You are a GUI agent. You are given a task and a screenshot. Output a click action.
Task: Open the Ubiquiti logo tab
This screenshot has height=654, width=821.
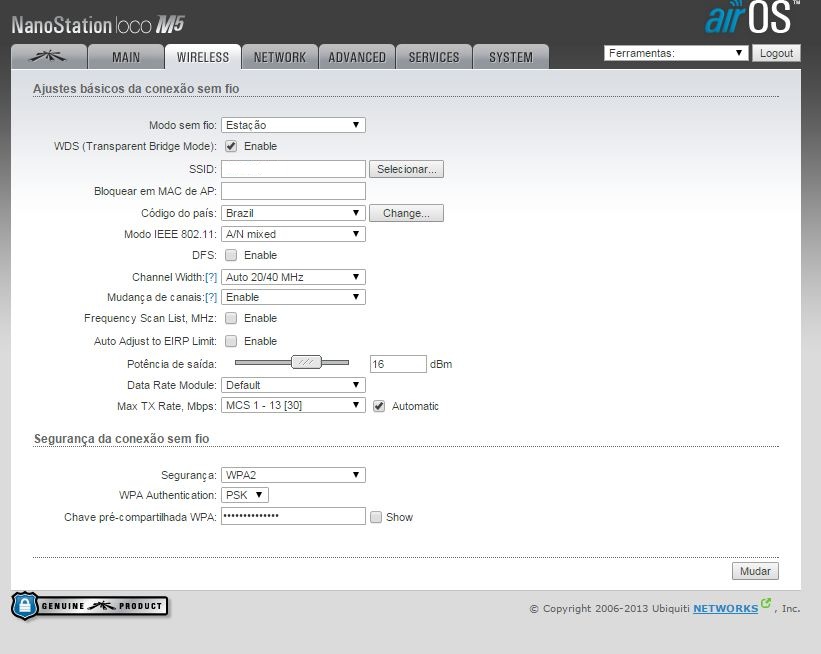(49, 57)
